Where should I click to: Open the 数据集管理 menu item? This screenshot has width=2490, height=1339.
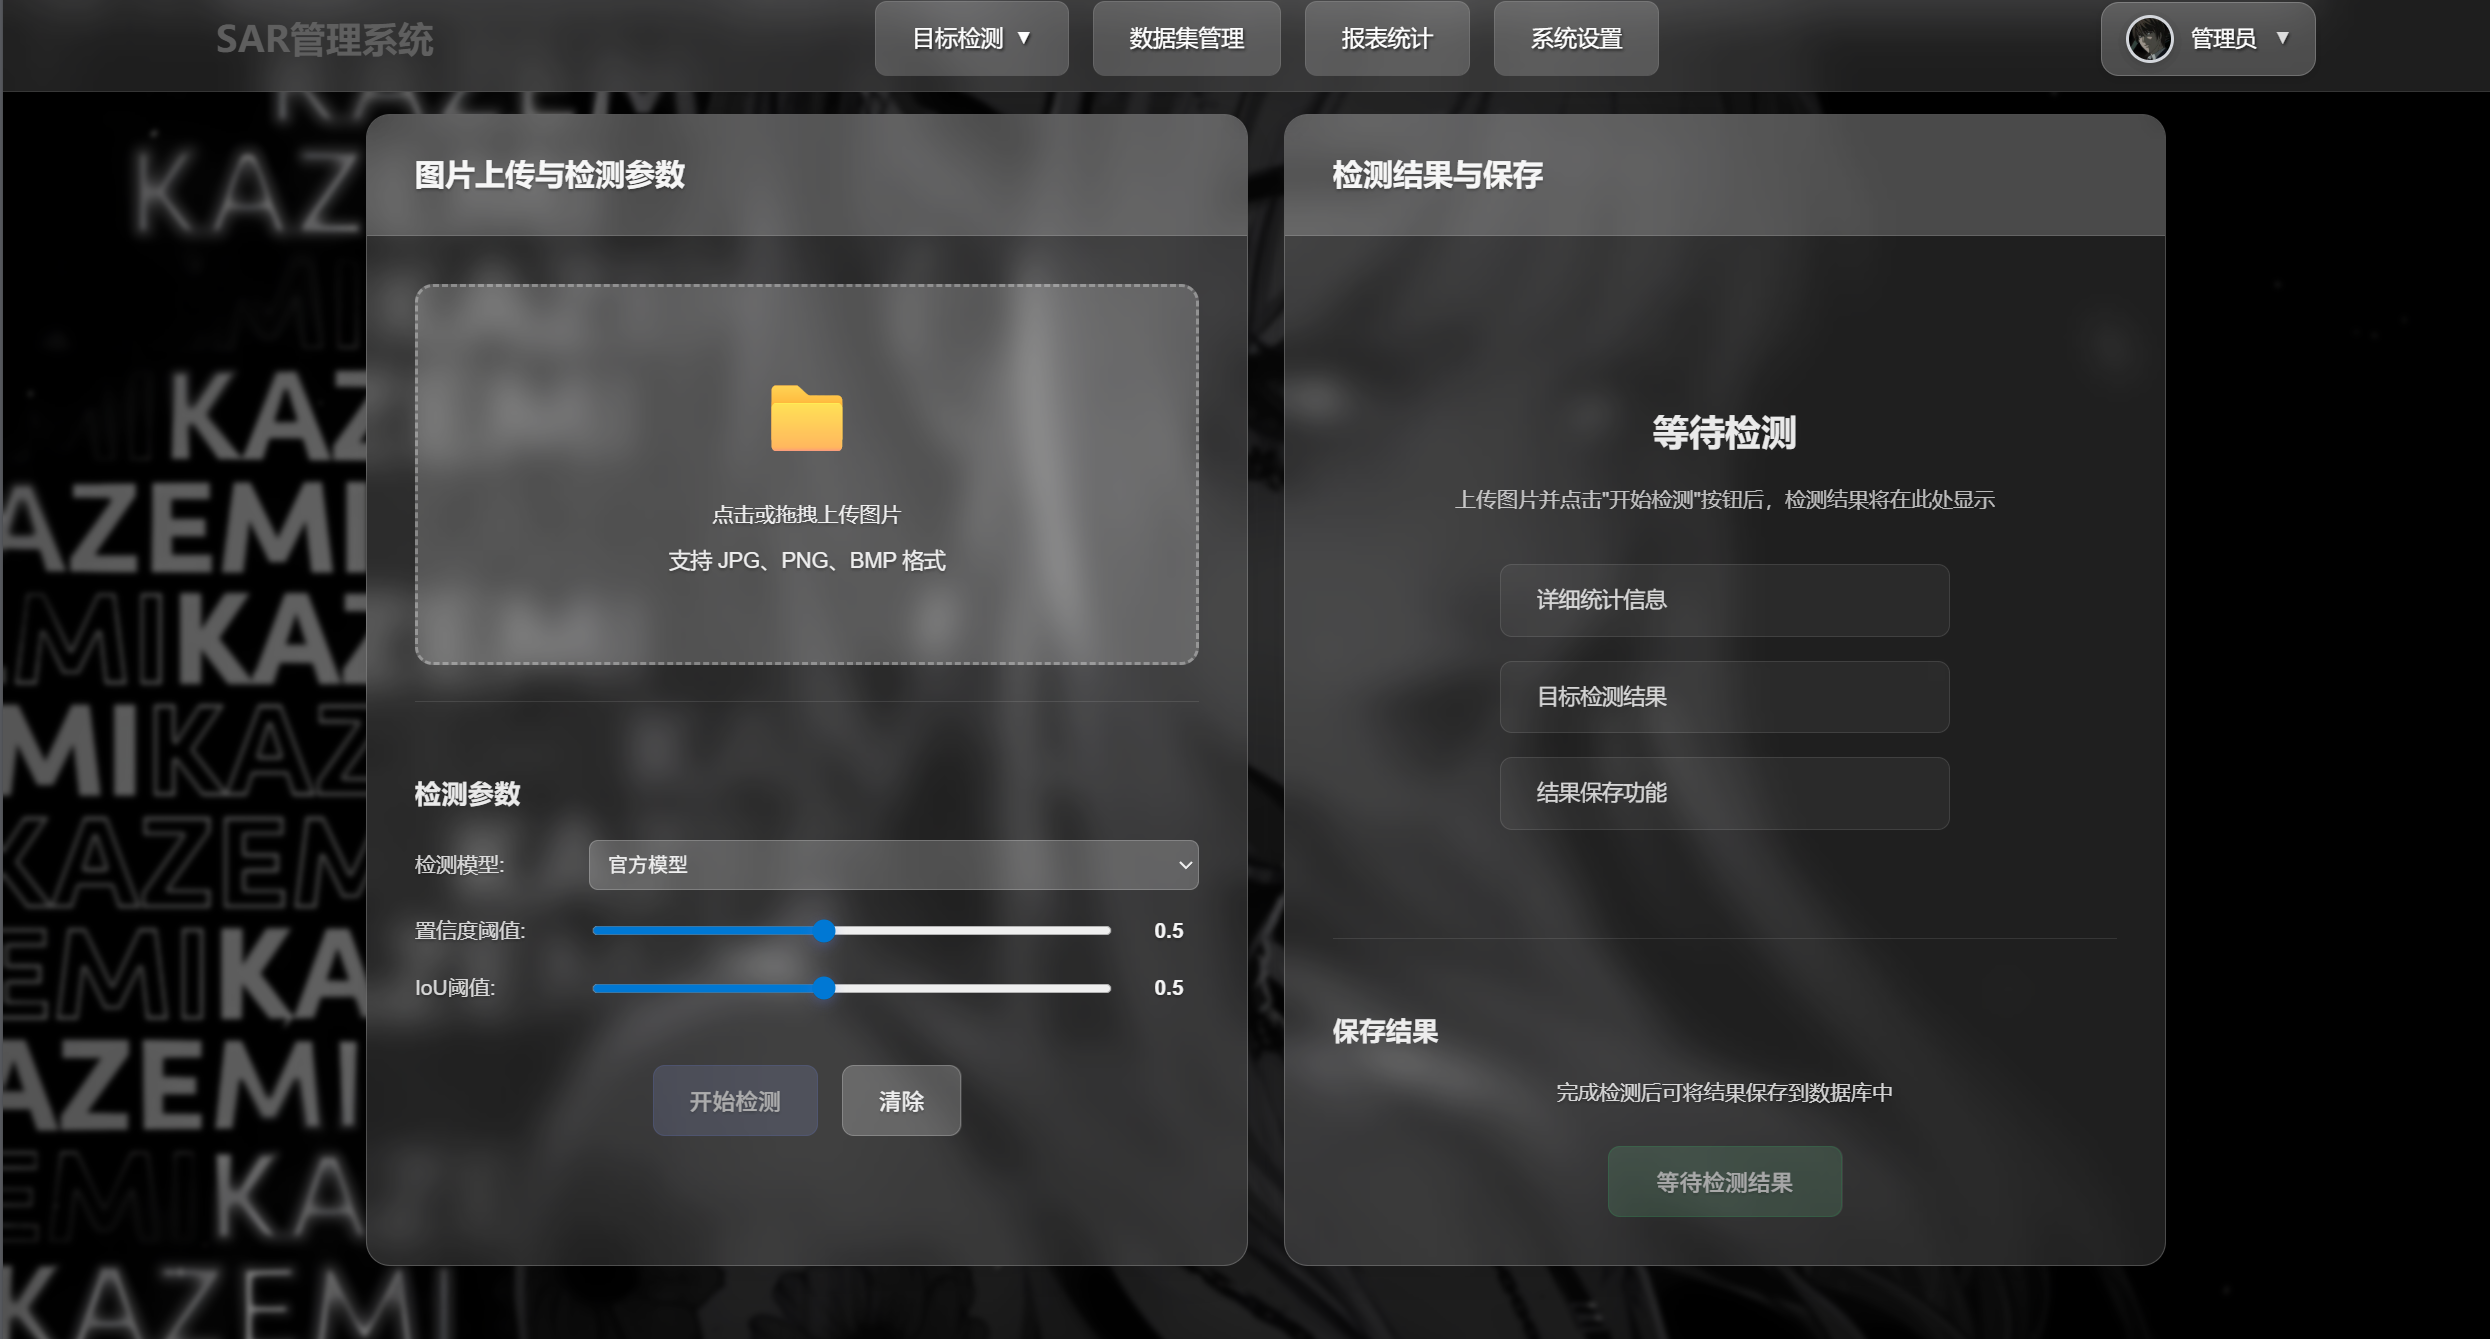click(1186, 39)
